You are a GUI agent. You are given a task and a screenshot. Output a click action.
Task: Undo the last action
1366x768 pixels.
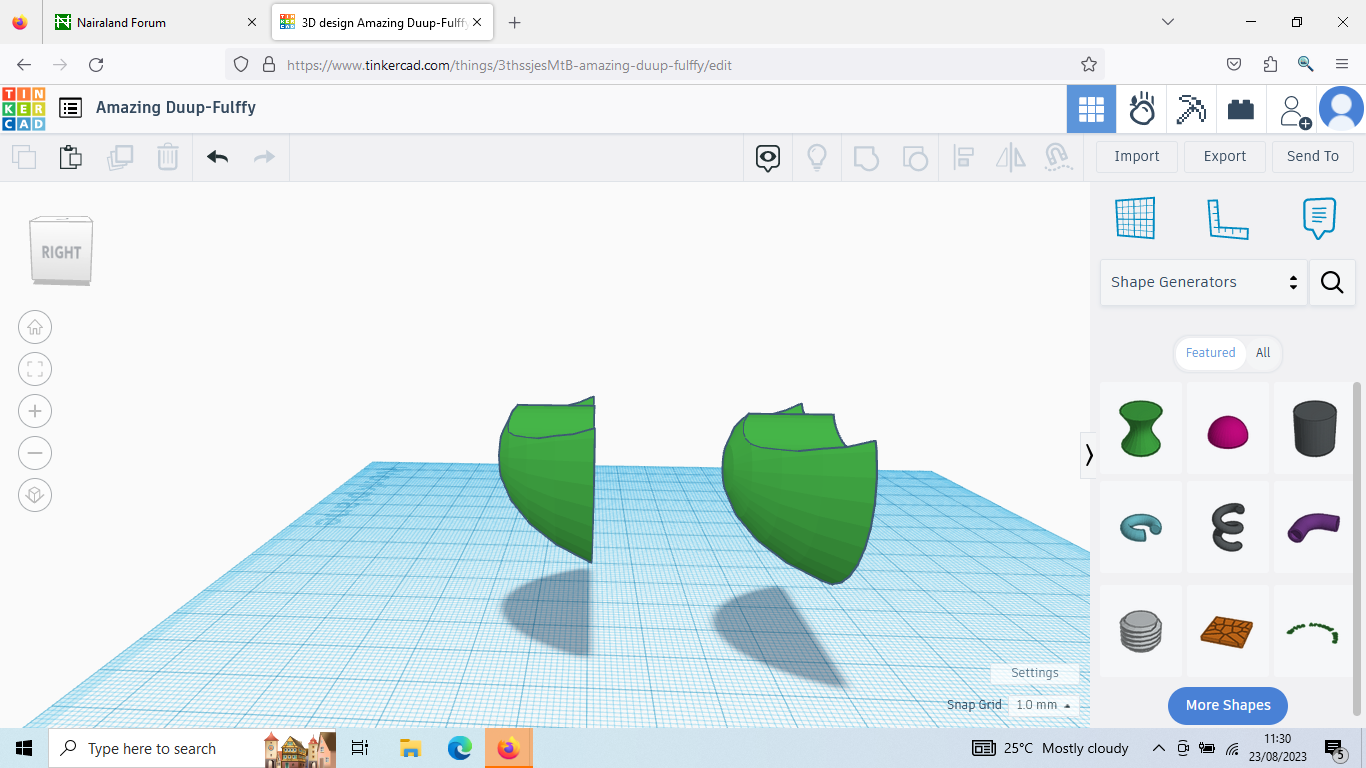(x=217, y=157)
